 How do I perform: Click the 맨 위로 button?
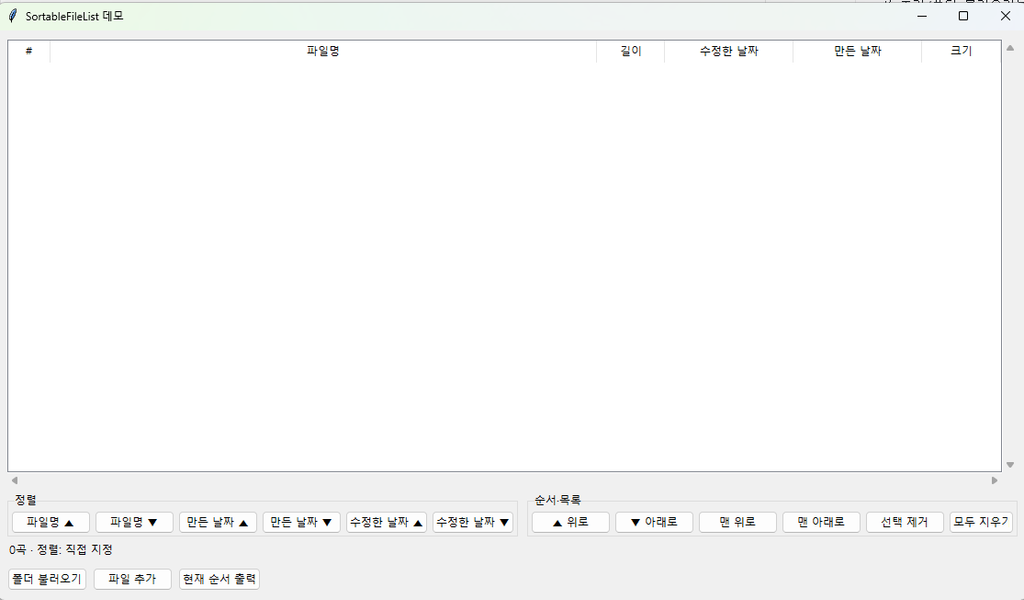[x=737, y=522]
